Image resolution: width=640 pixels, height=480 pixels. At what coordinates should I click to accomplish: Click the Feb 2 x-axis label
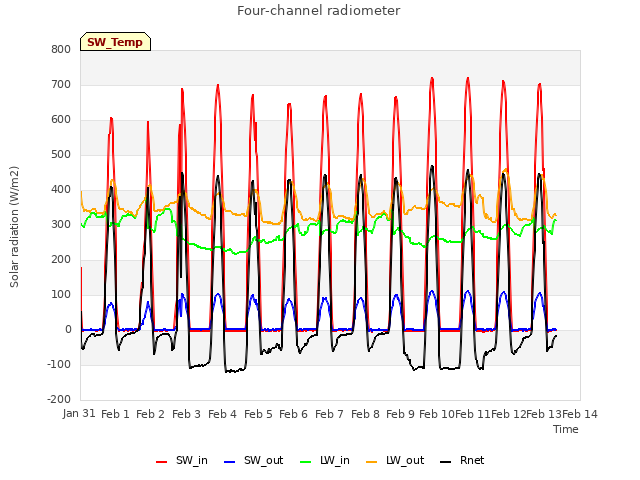click(150, 414)
